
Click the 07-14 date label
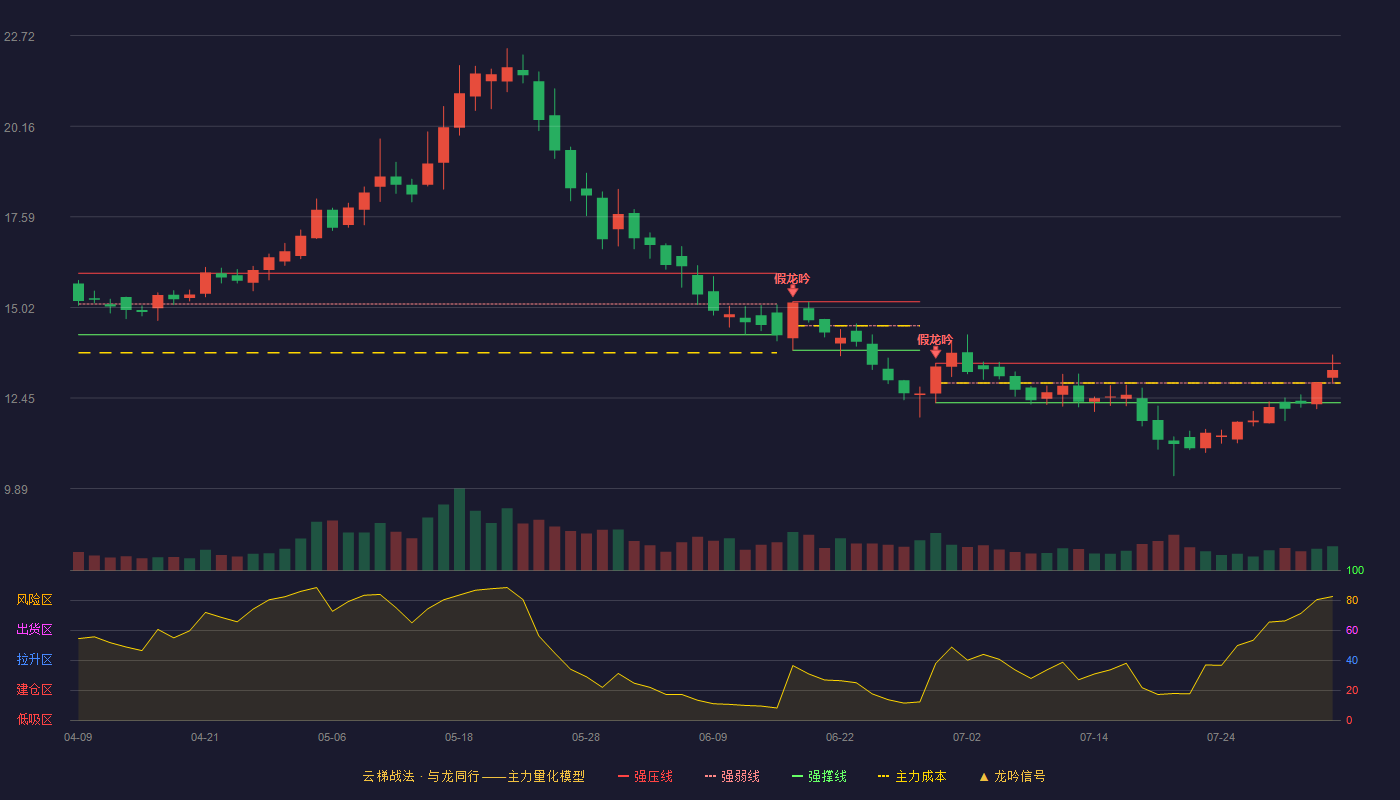(1094, 737)
